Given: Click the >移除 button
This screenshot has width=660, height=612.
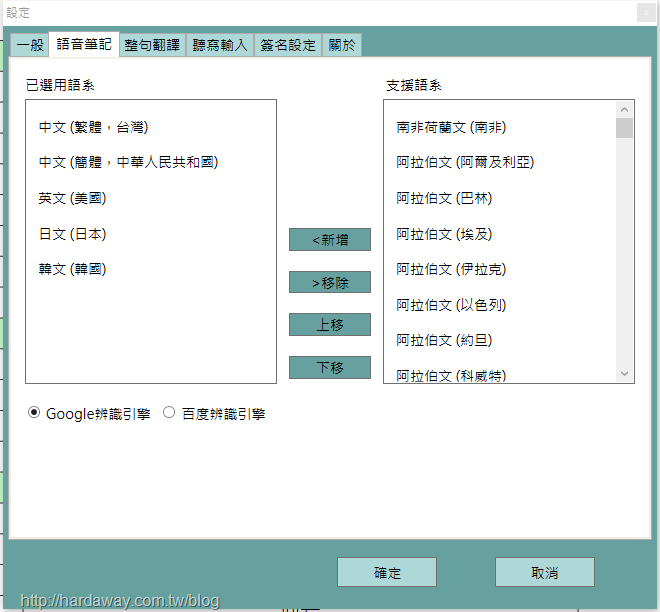Looking at the screenshot, I should (x=330, y=282).
